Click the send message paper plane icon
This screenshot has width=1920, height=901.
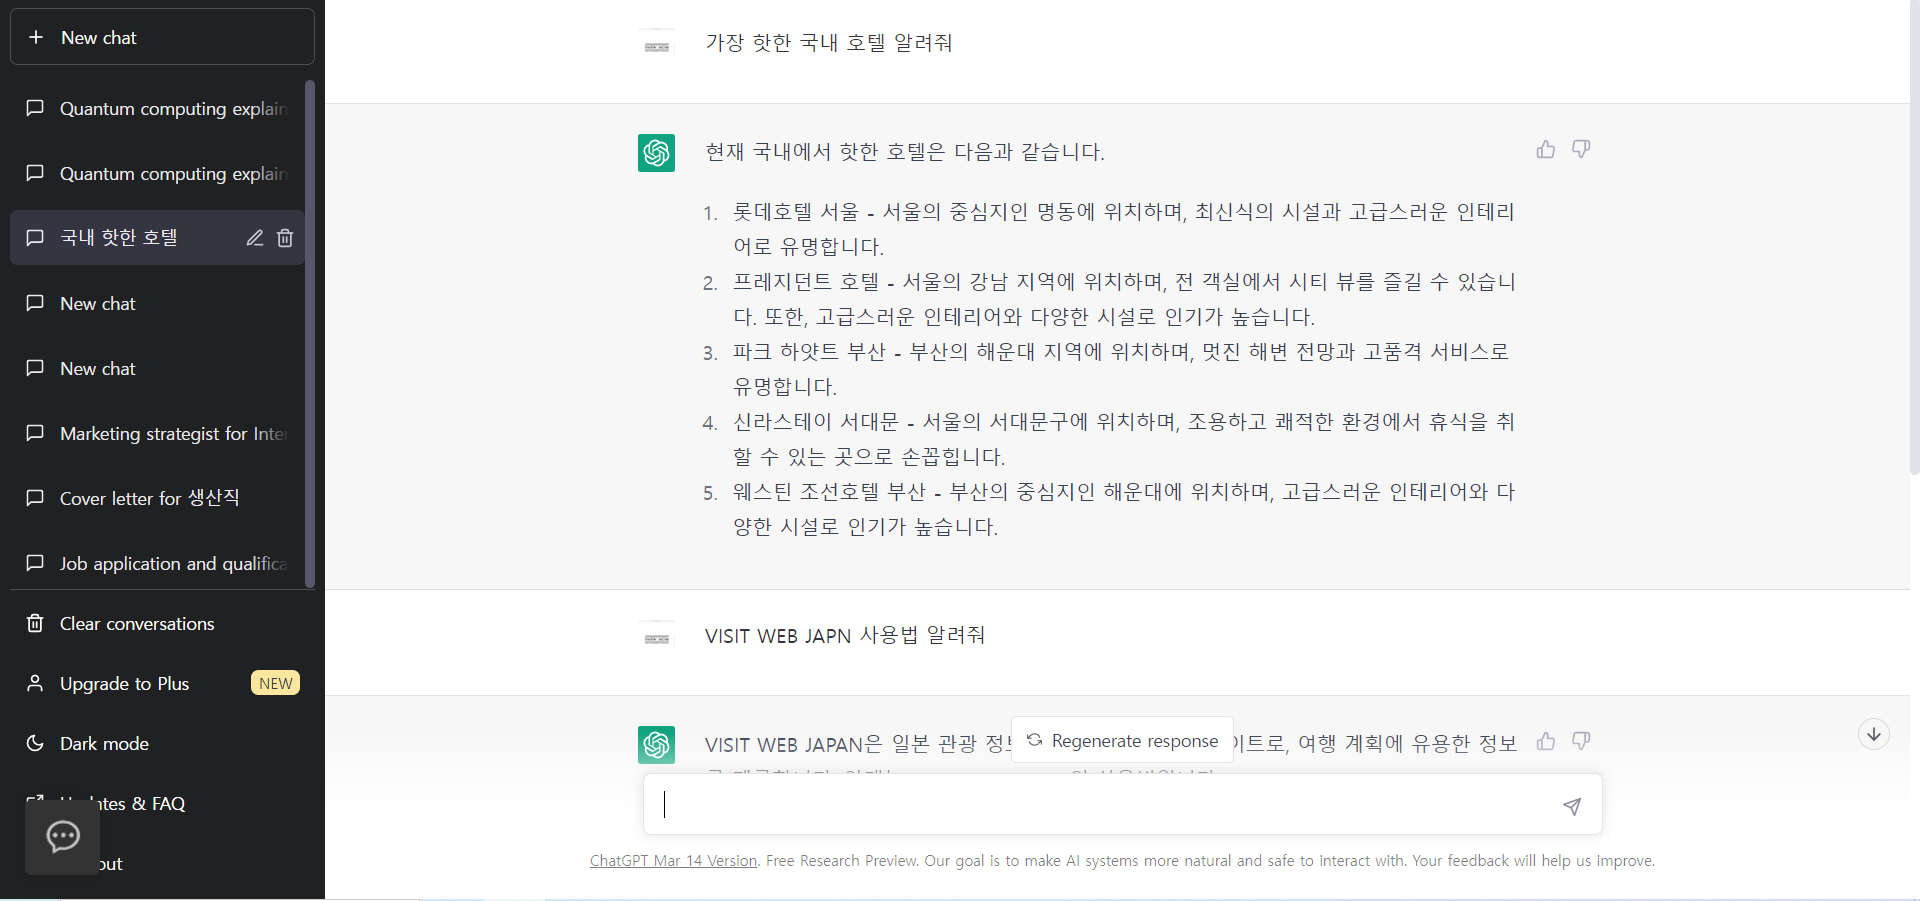point(1572,805)
